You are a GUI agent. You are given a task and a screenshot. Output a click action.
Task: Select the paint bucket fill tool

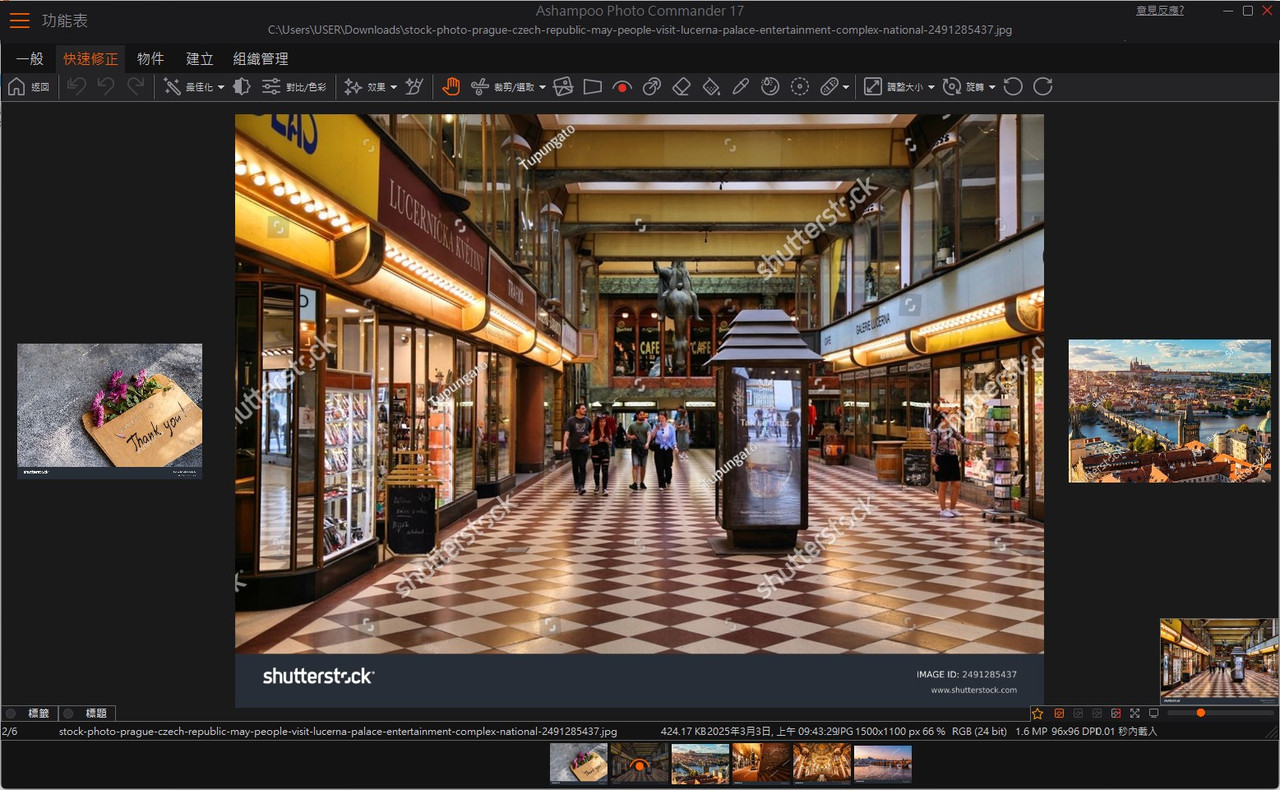(x=711, y=87)
